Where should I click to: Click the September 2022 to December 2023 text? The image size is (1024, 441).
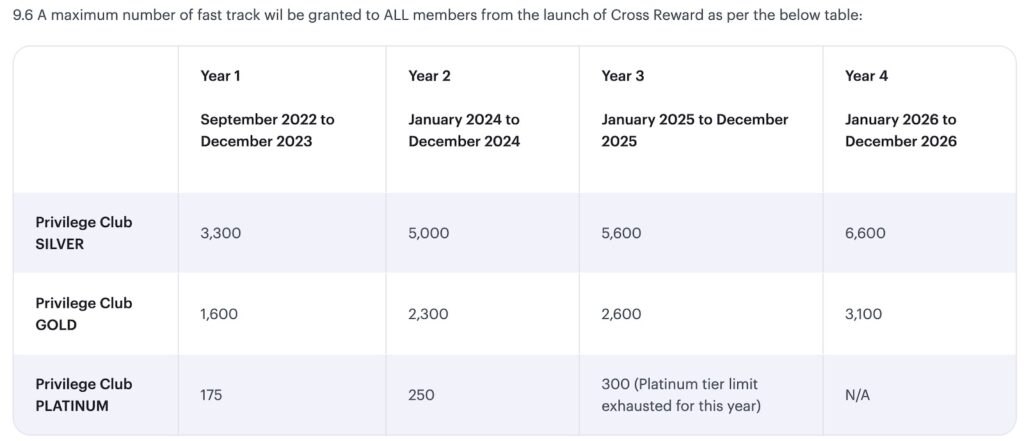(267, 130)
